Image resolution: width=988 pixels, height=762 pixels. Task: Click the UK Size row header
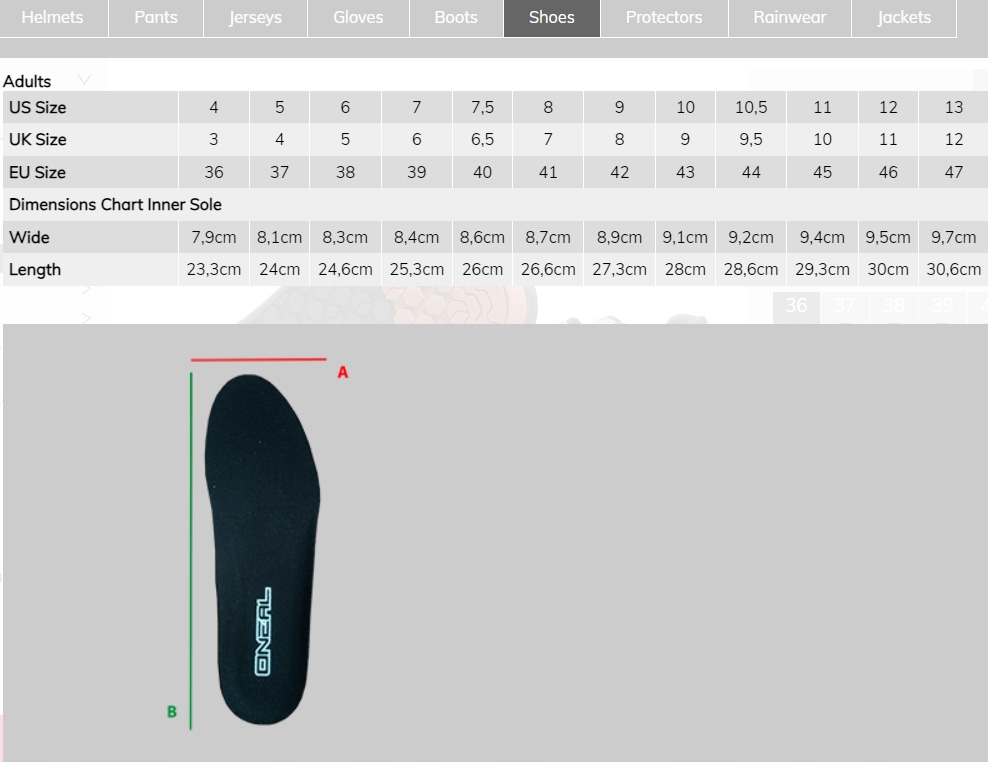[91, 139]
